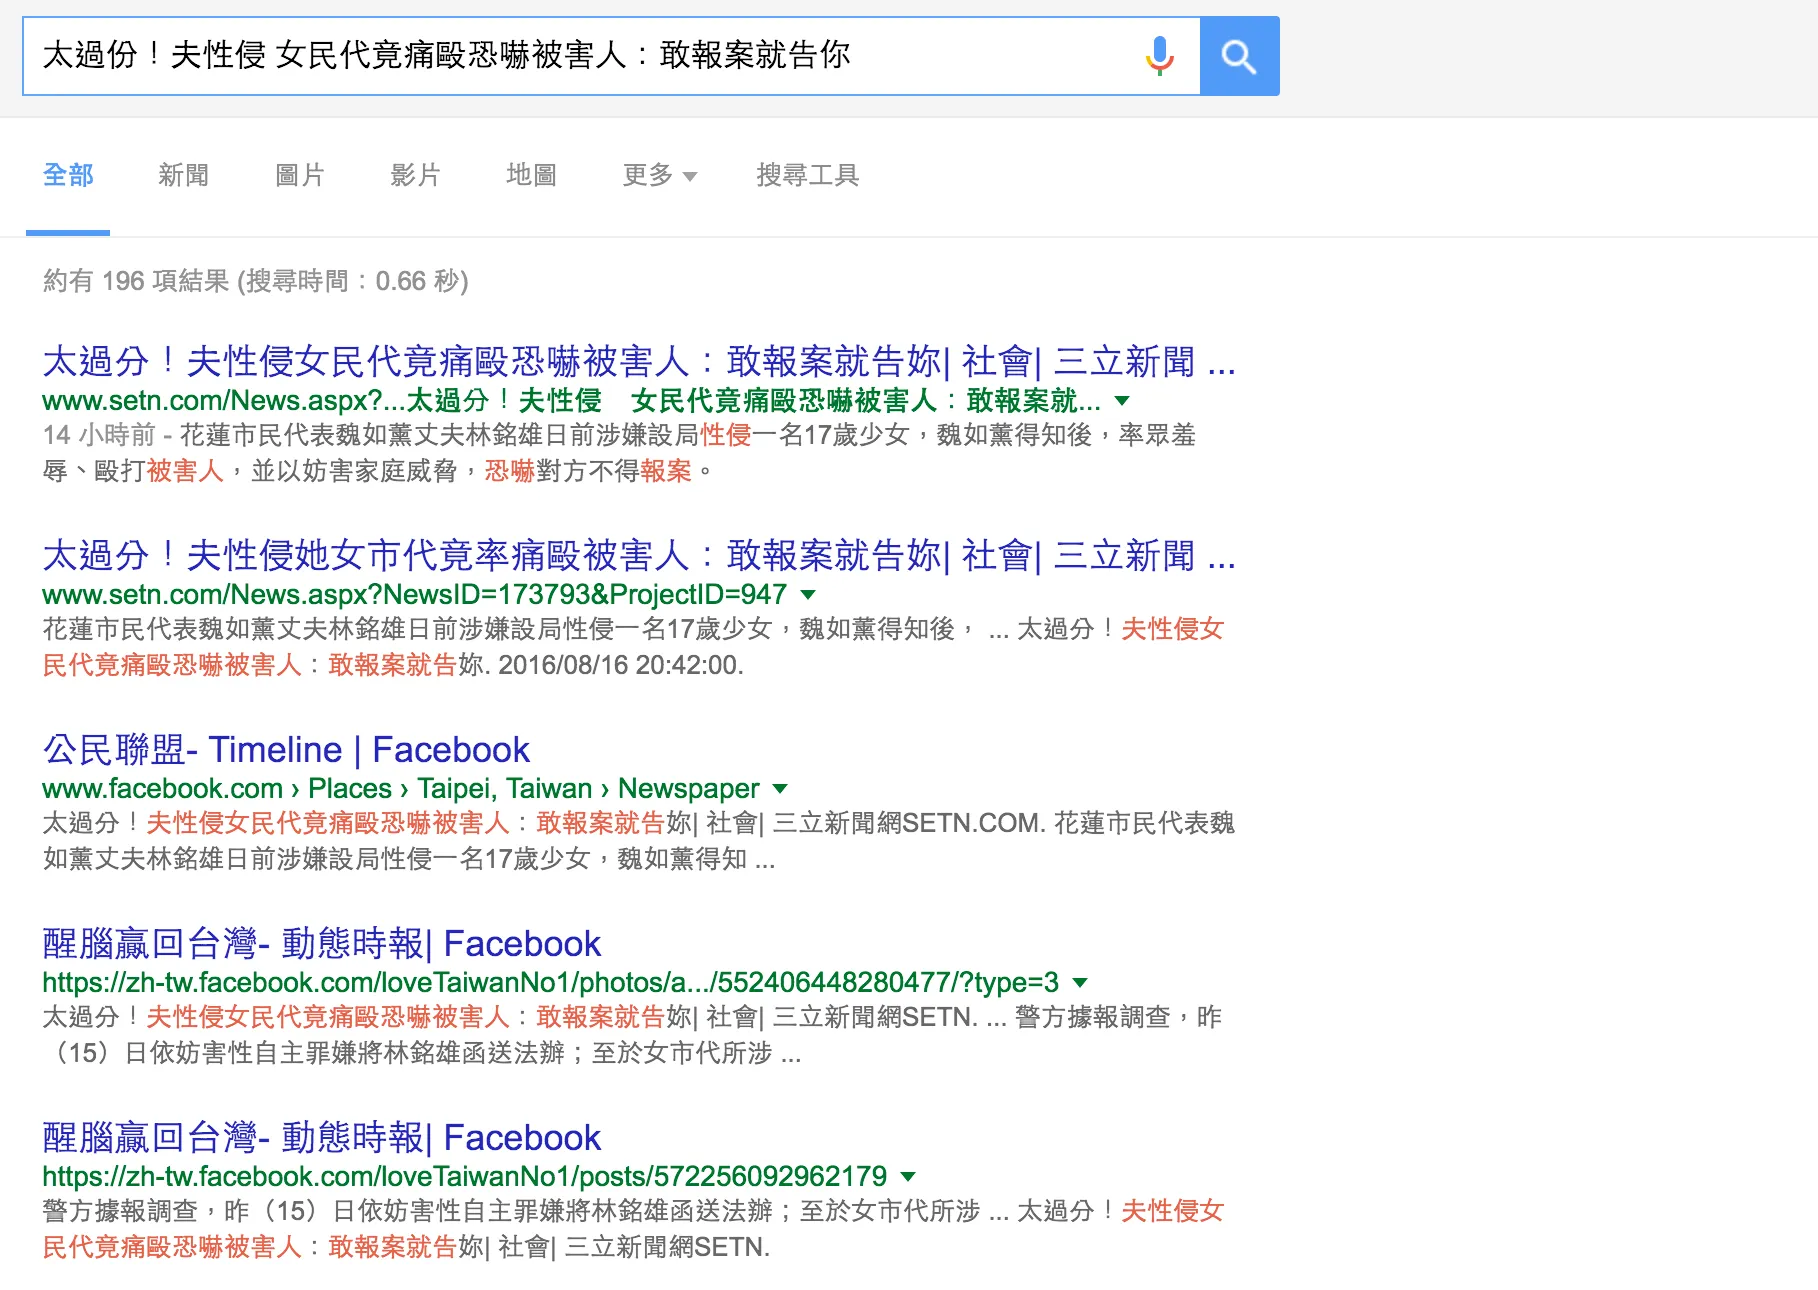
Task: Select the 全部 results tab
Action: coord(67,175)
